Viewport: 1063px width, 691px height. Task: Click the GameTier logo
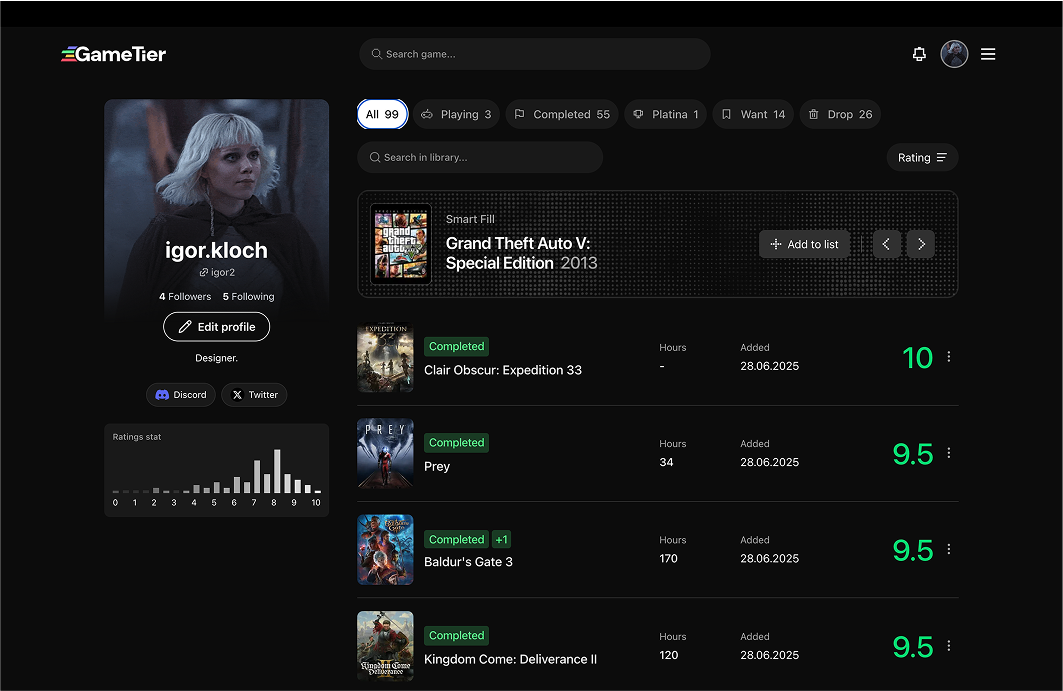113,54
